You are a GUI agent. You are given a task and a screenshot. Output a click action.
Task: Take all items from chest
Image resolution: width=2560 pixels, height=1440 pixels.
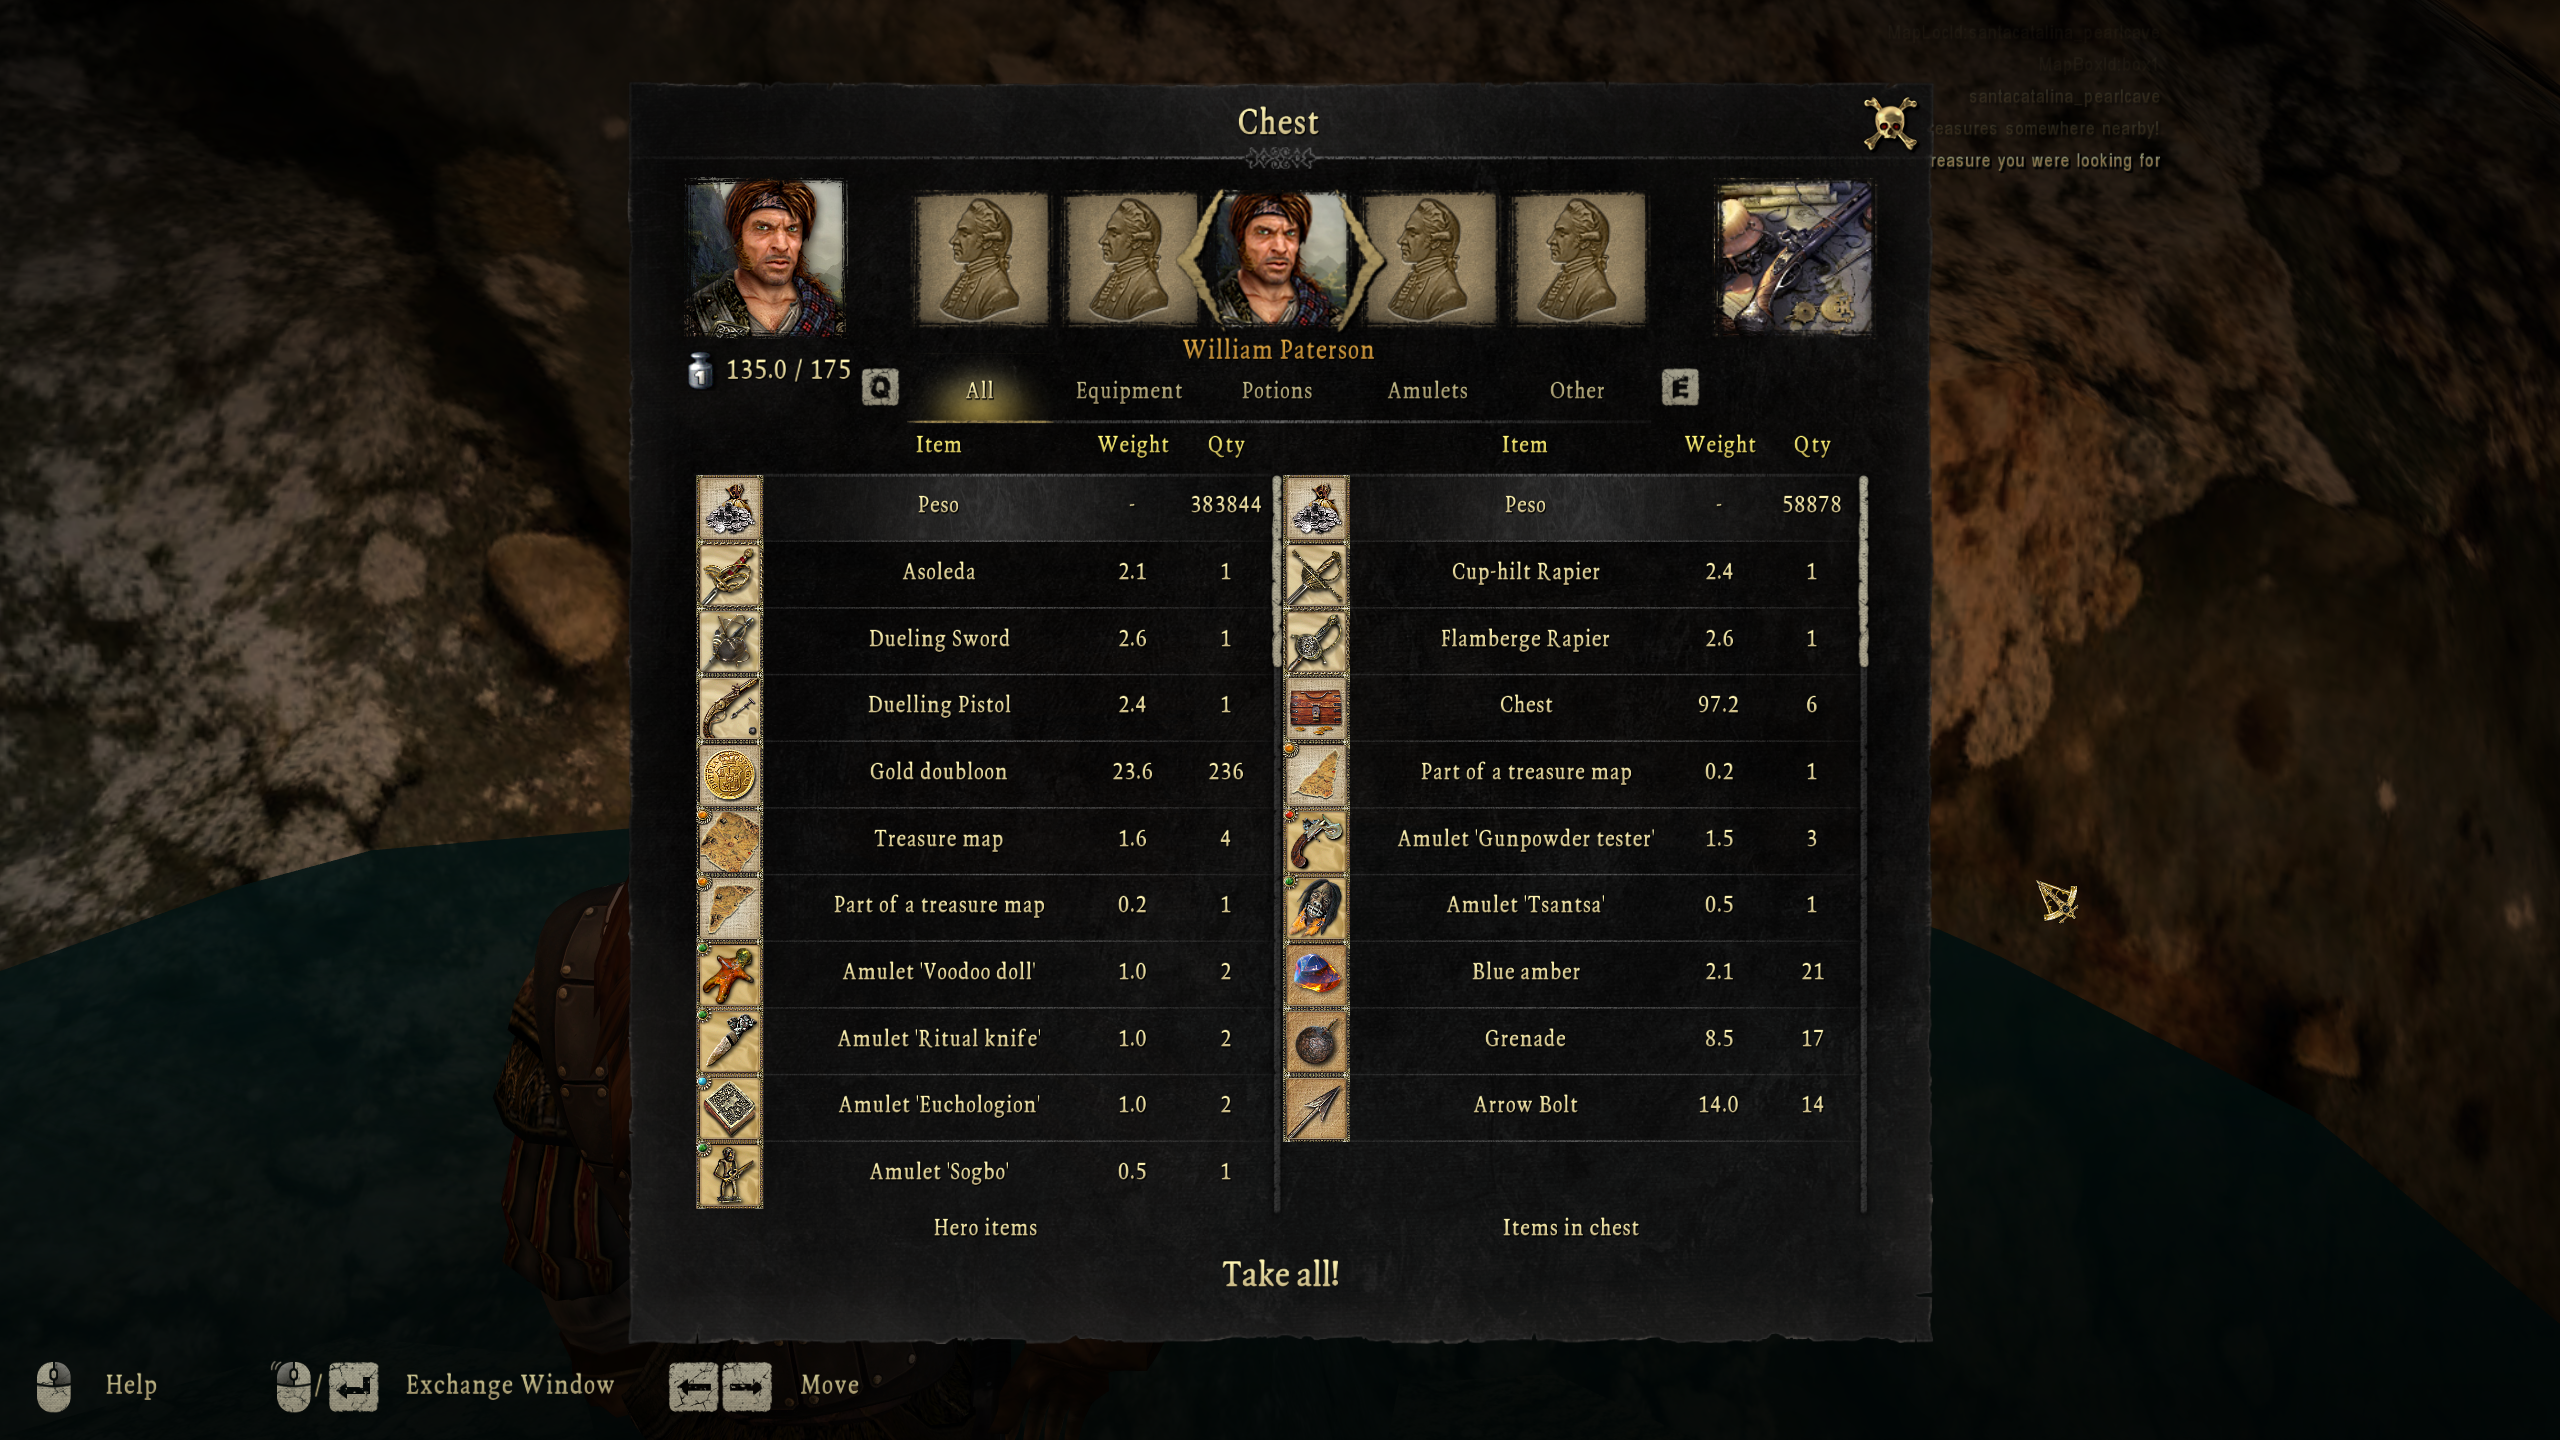(x=1280, y=1274)
